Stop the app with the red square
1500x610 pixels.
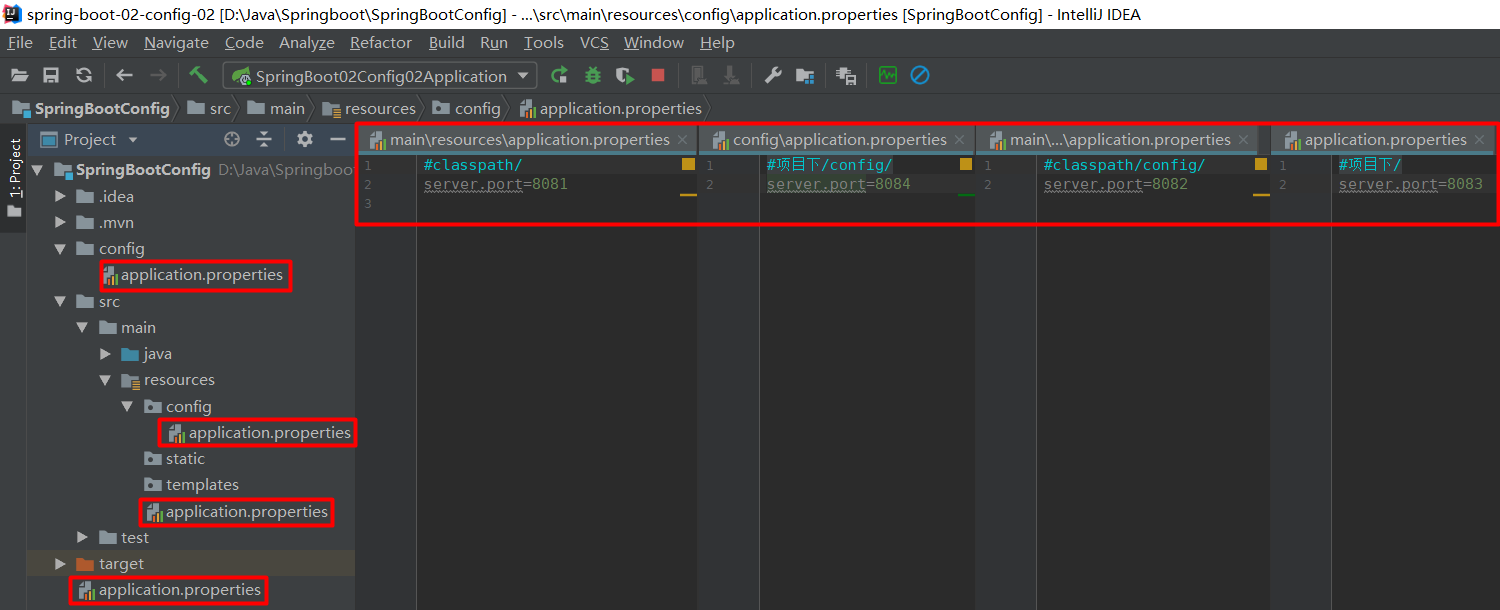tap(658, 75)
